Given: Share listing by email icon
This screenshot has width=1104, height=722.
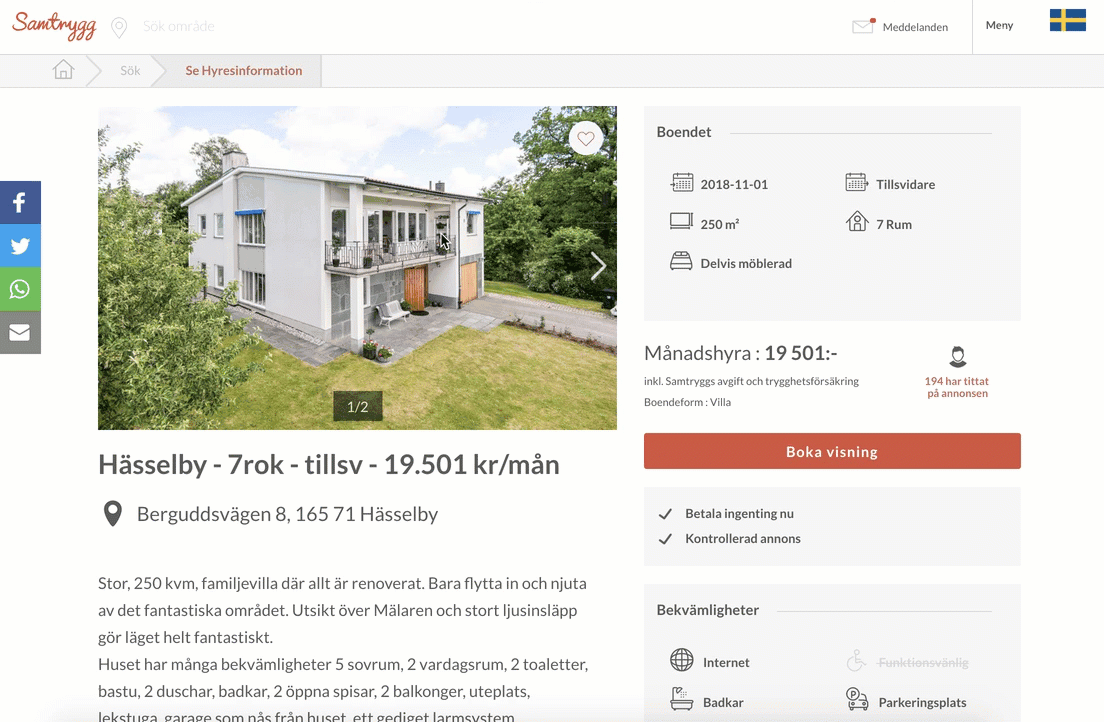Looking at the screenshot, I should coord(20,332).
